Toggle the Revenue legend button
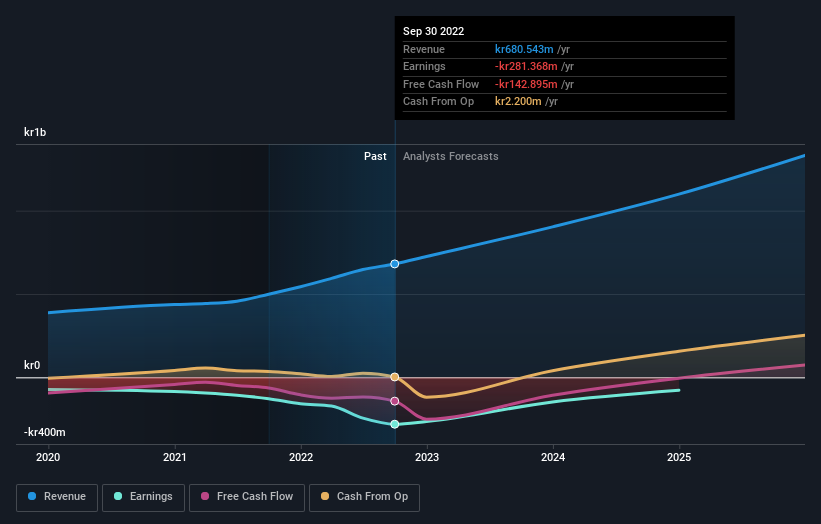 57,497
